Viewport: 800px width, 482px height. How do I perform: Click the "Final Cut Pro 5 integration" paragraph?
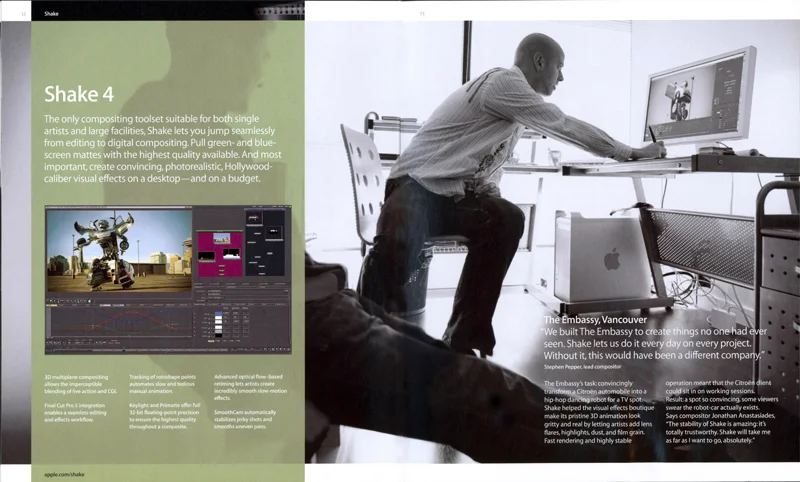click(75, 413)
